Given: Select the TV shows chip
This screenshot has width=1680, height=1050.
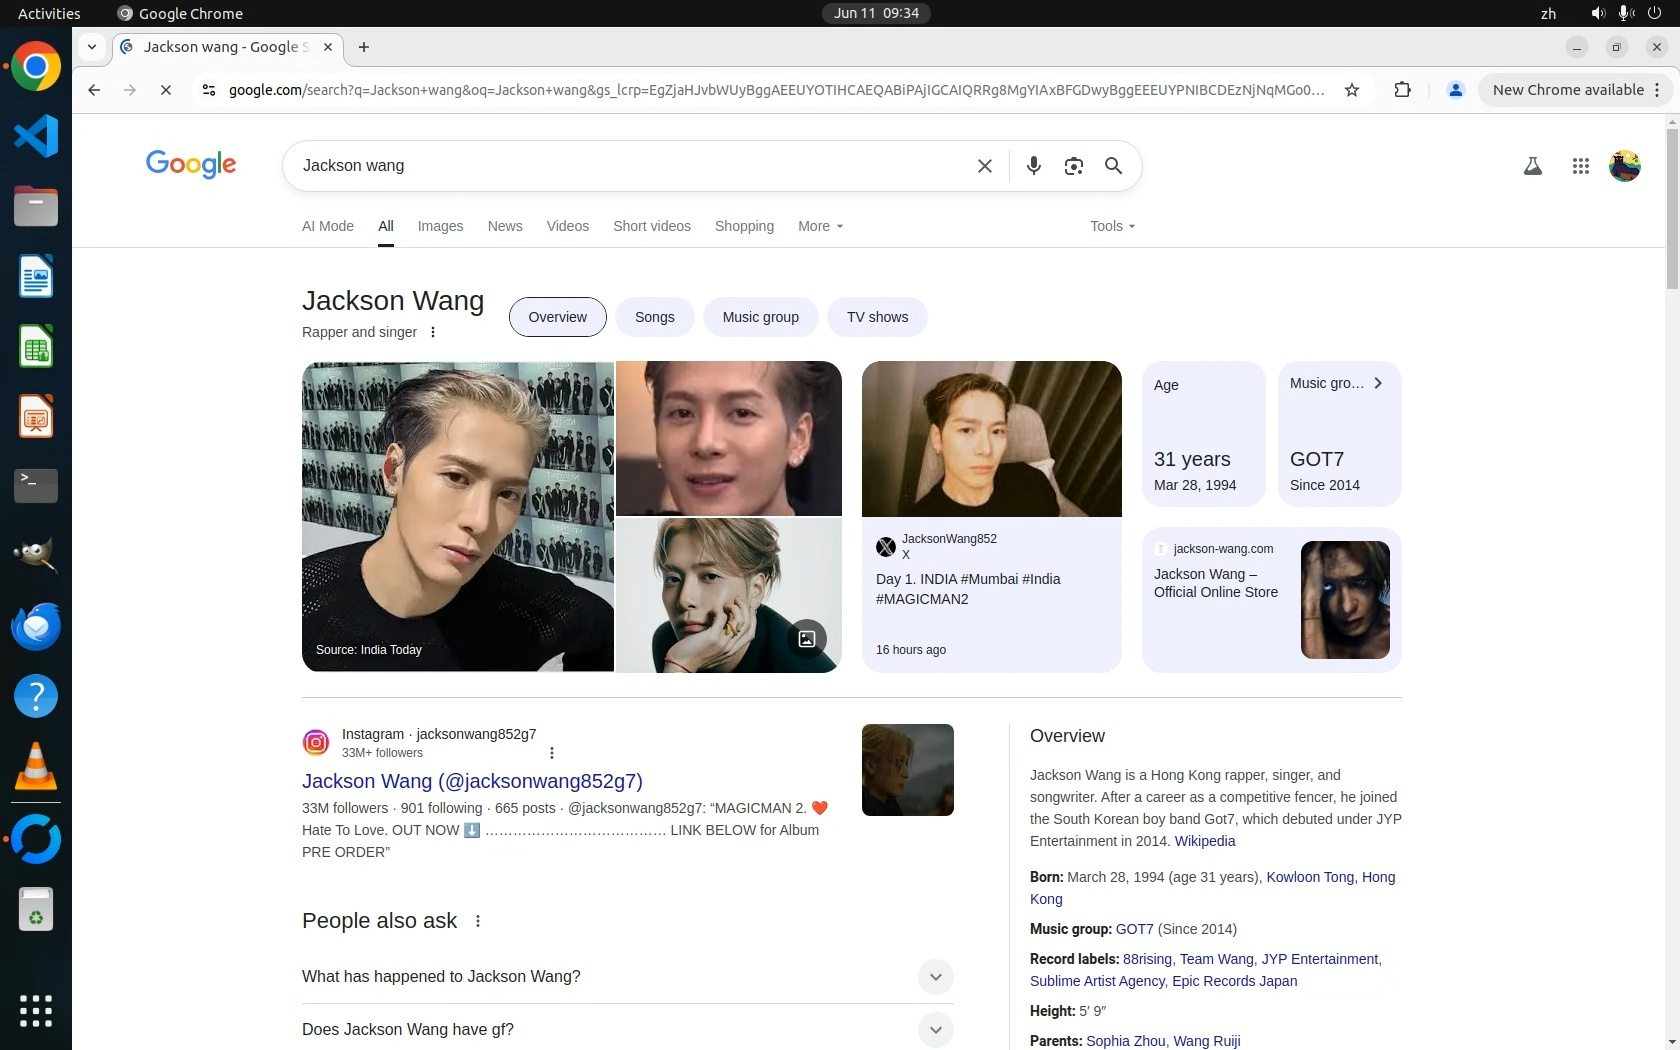Looking at the screenshot, I should tap(877, 317).
